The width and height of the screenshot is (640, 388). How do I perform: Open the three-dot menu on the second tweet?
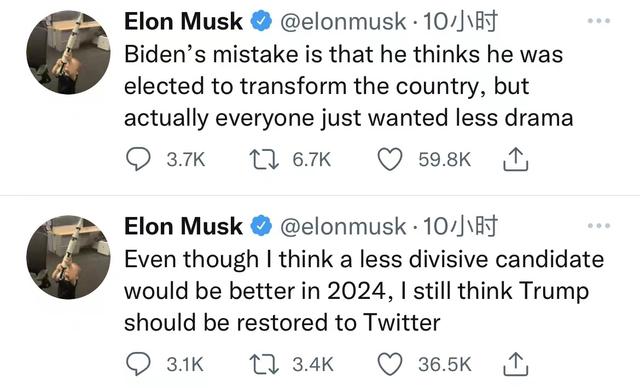599,226
